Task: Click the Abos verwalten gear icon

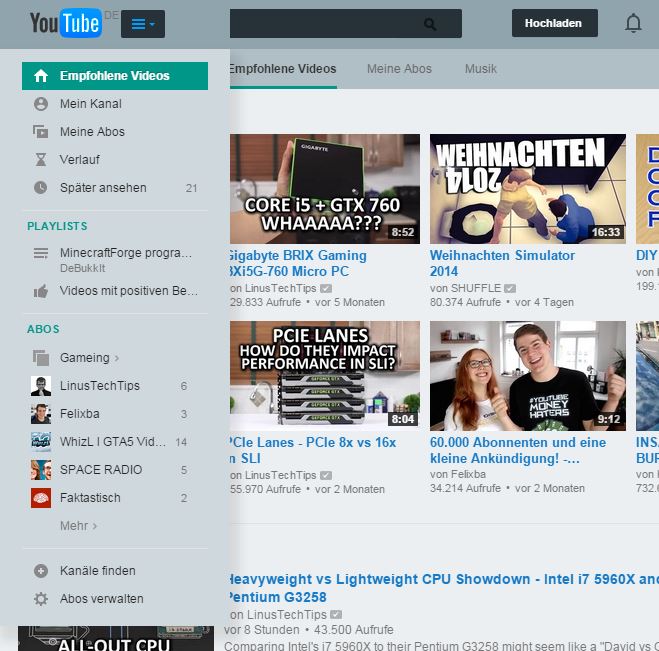Action: 41,599
